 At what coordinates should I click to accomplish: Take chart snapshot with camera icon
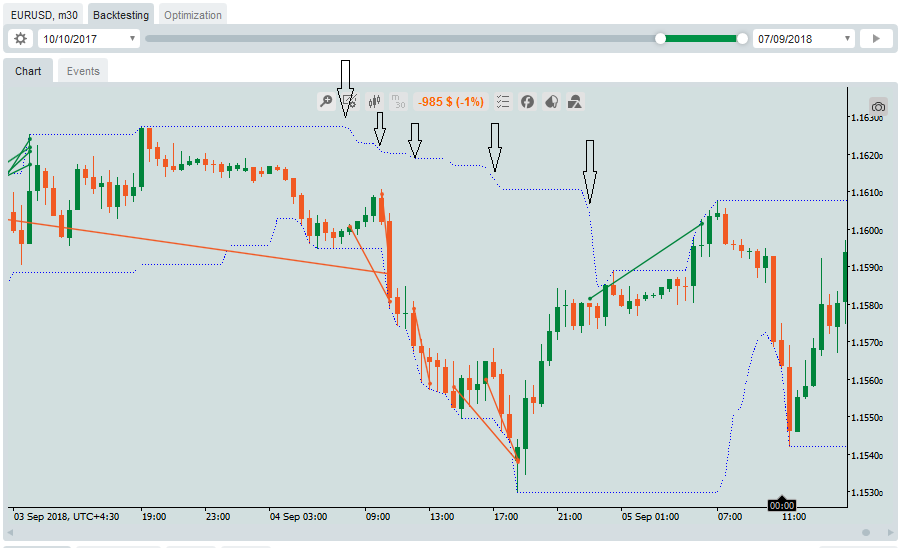coord(878,107)
